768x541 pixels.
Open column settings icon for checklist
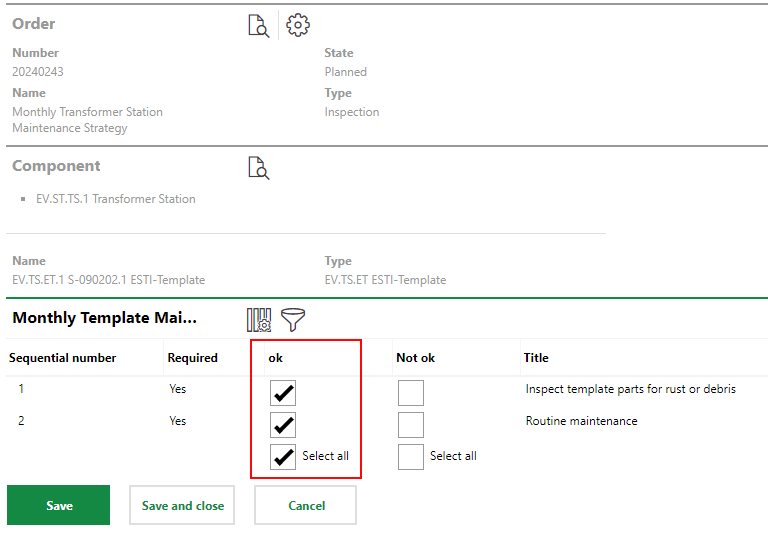(x=259, y=320)
